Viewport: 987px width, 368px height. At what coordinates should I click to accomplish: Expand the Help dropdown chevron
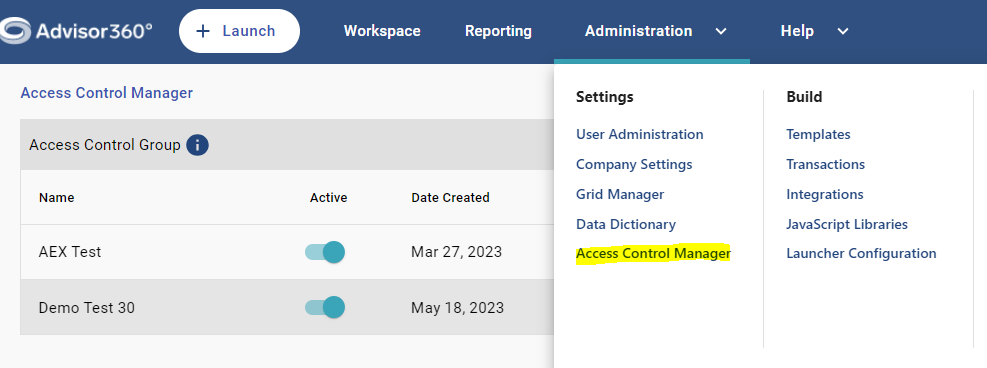[x=843, y=31]
